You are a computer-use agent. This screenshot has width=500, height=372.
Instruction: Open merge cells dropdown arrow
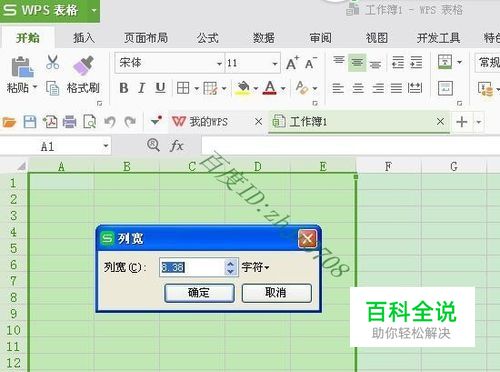pyautogui.click(x=459, y=62)
